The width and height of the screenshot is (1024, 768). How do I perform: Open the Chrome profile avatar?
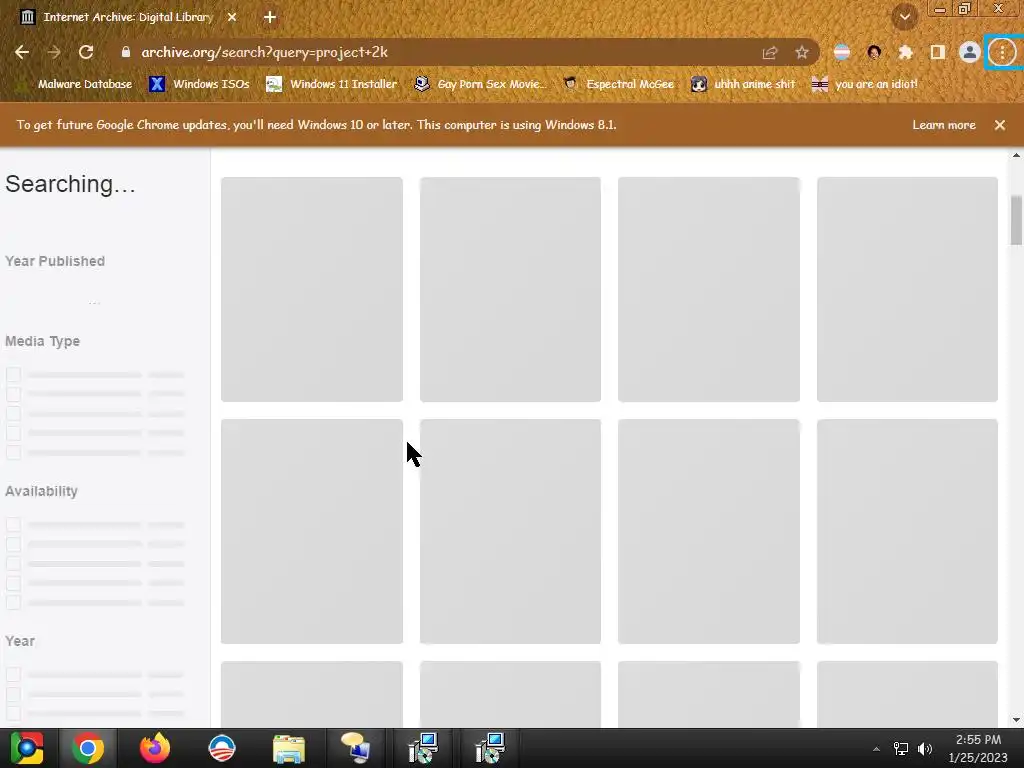[969, 52]
